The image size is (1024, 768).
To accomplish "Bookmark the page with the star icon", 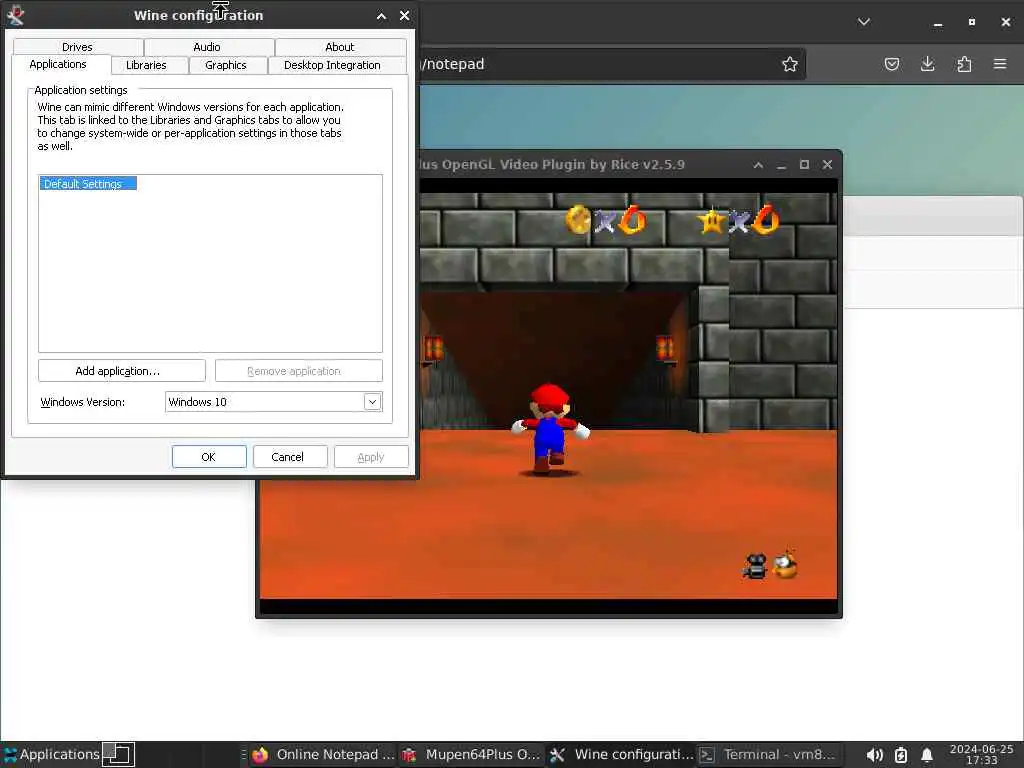I will 790,64.
